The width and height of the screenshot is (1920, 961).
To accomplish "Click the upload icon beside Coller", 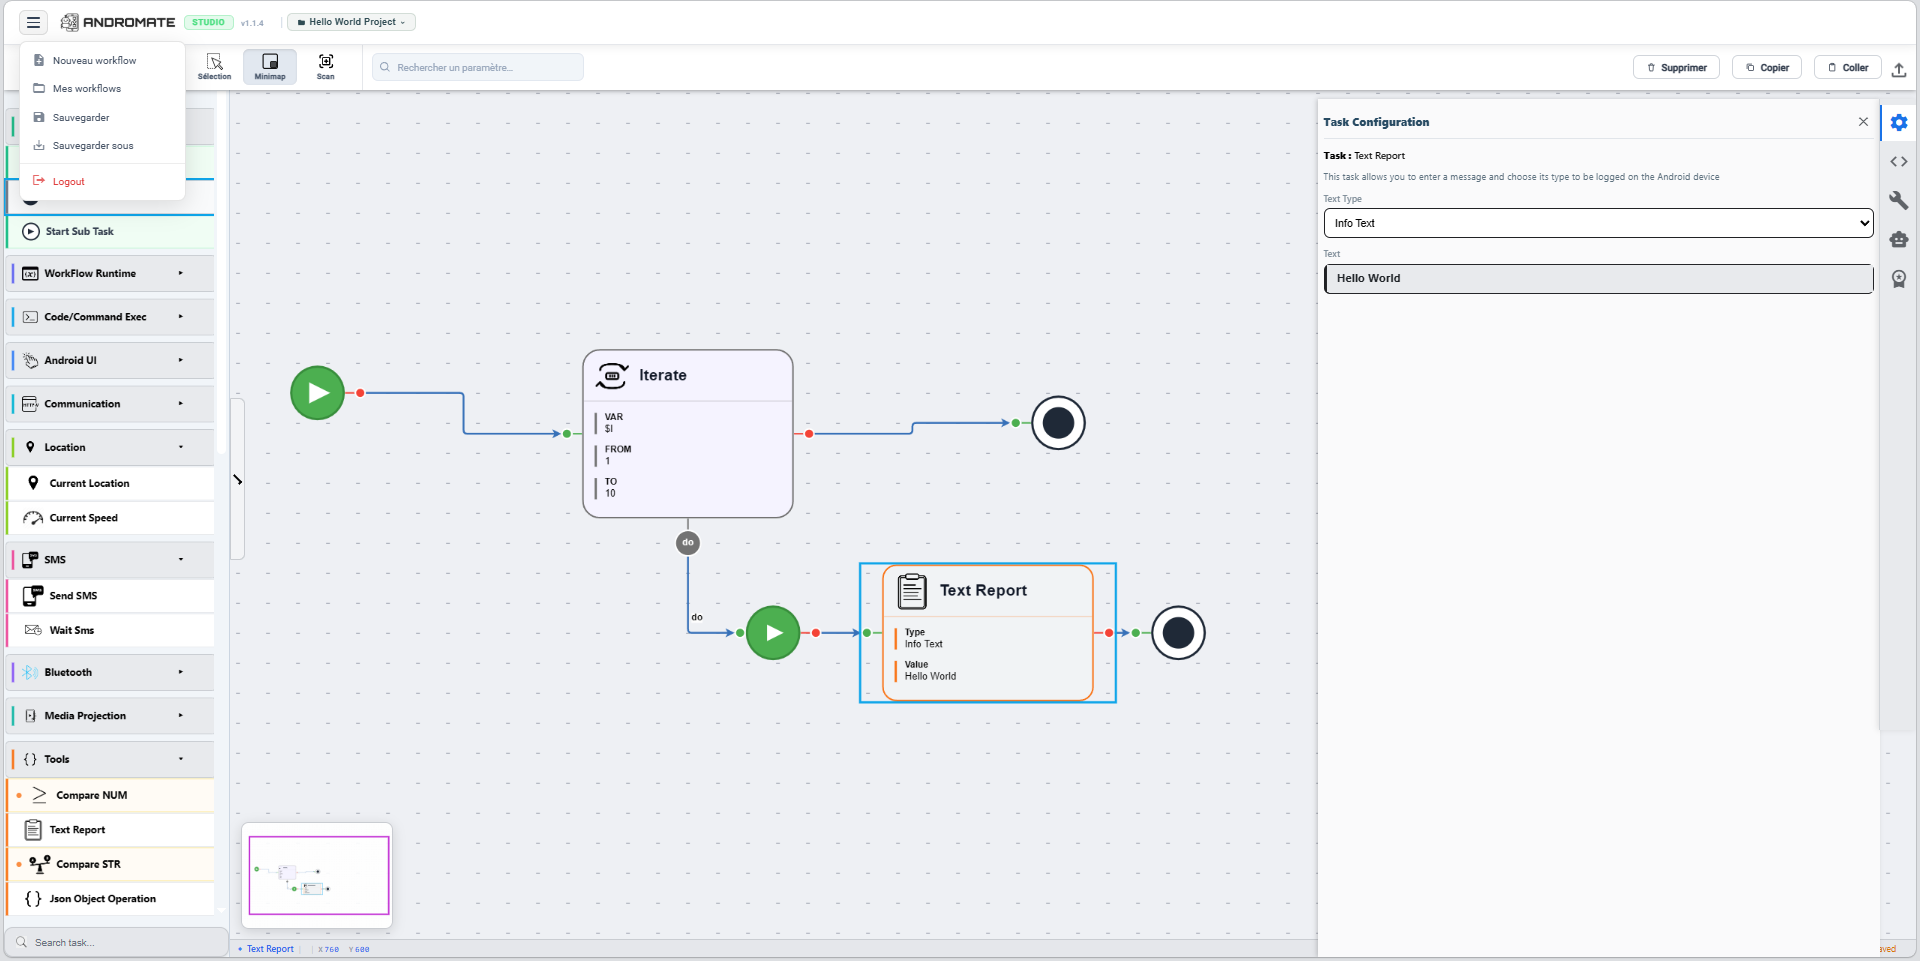I will pyautogui.click(x=1899, y=68).
